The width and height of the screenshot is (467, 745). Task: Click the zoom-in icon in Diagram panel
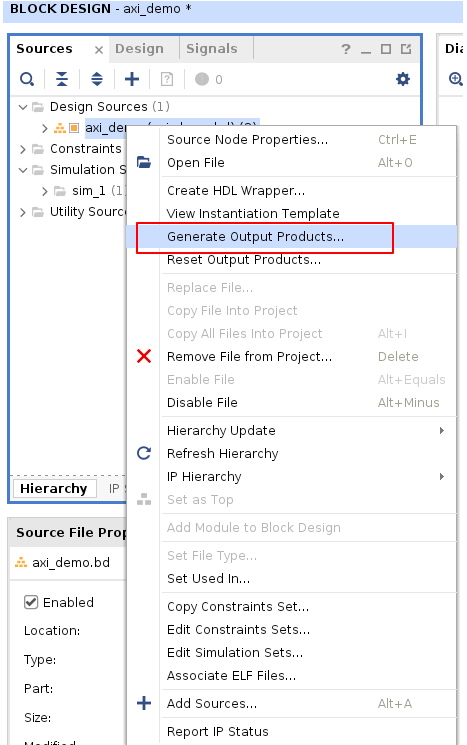coord(456,79)
